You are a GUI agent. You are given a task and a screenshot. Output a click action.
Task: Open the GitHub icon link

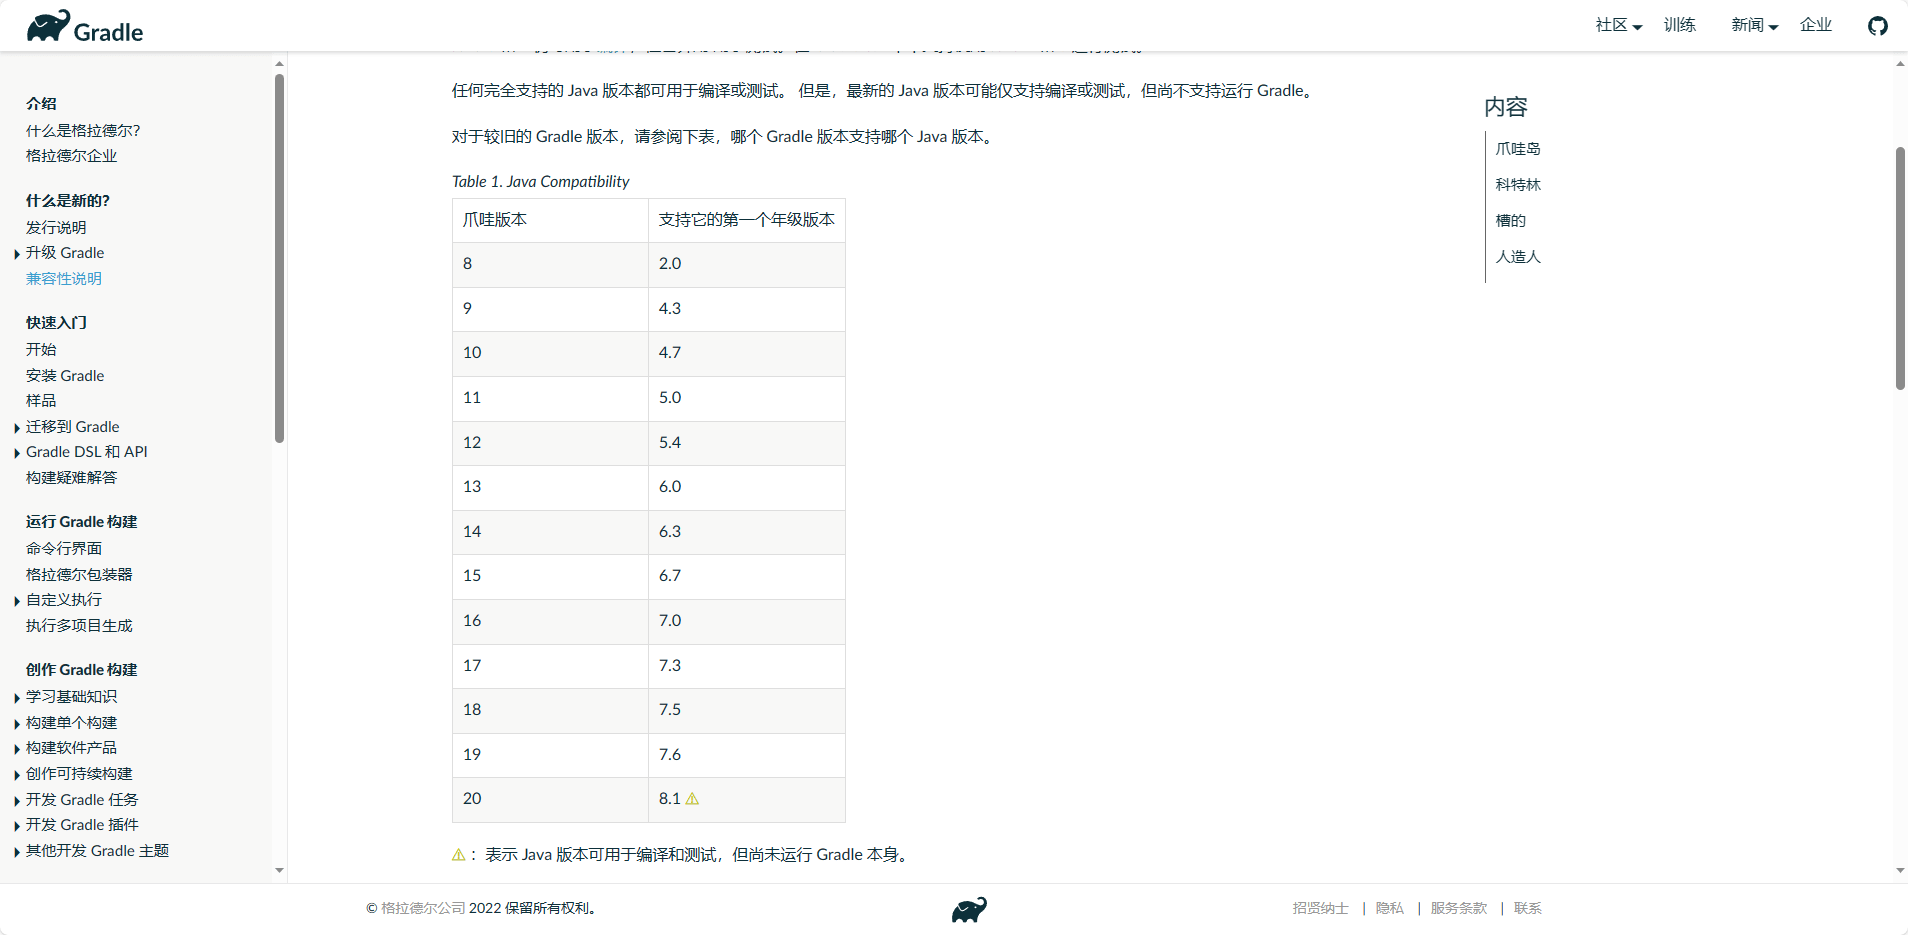coord(1877,26)
